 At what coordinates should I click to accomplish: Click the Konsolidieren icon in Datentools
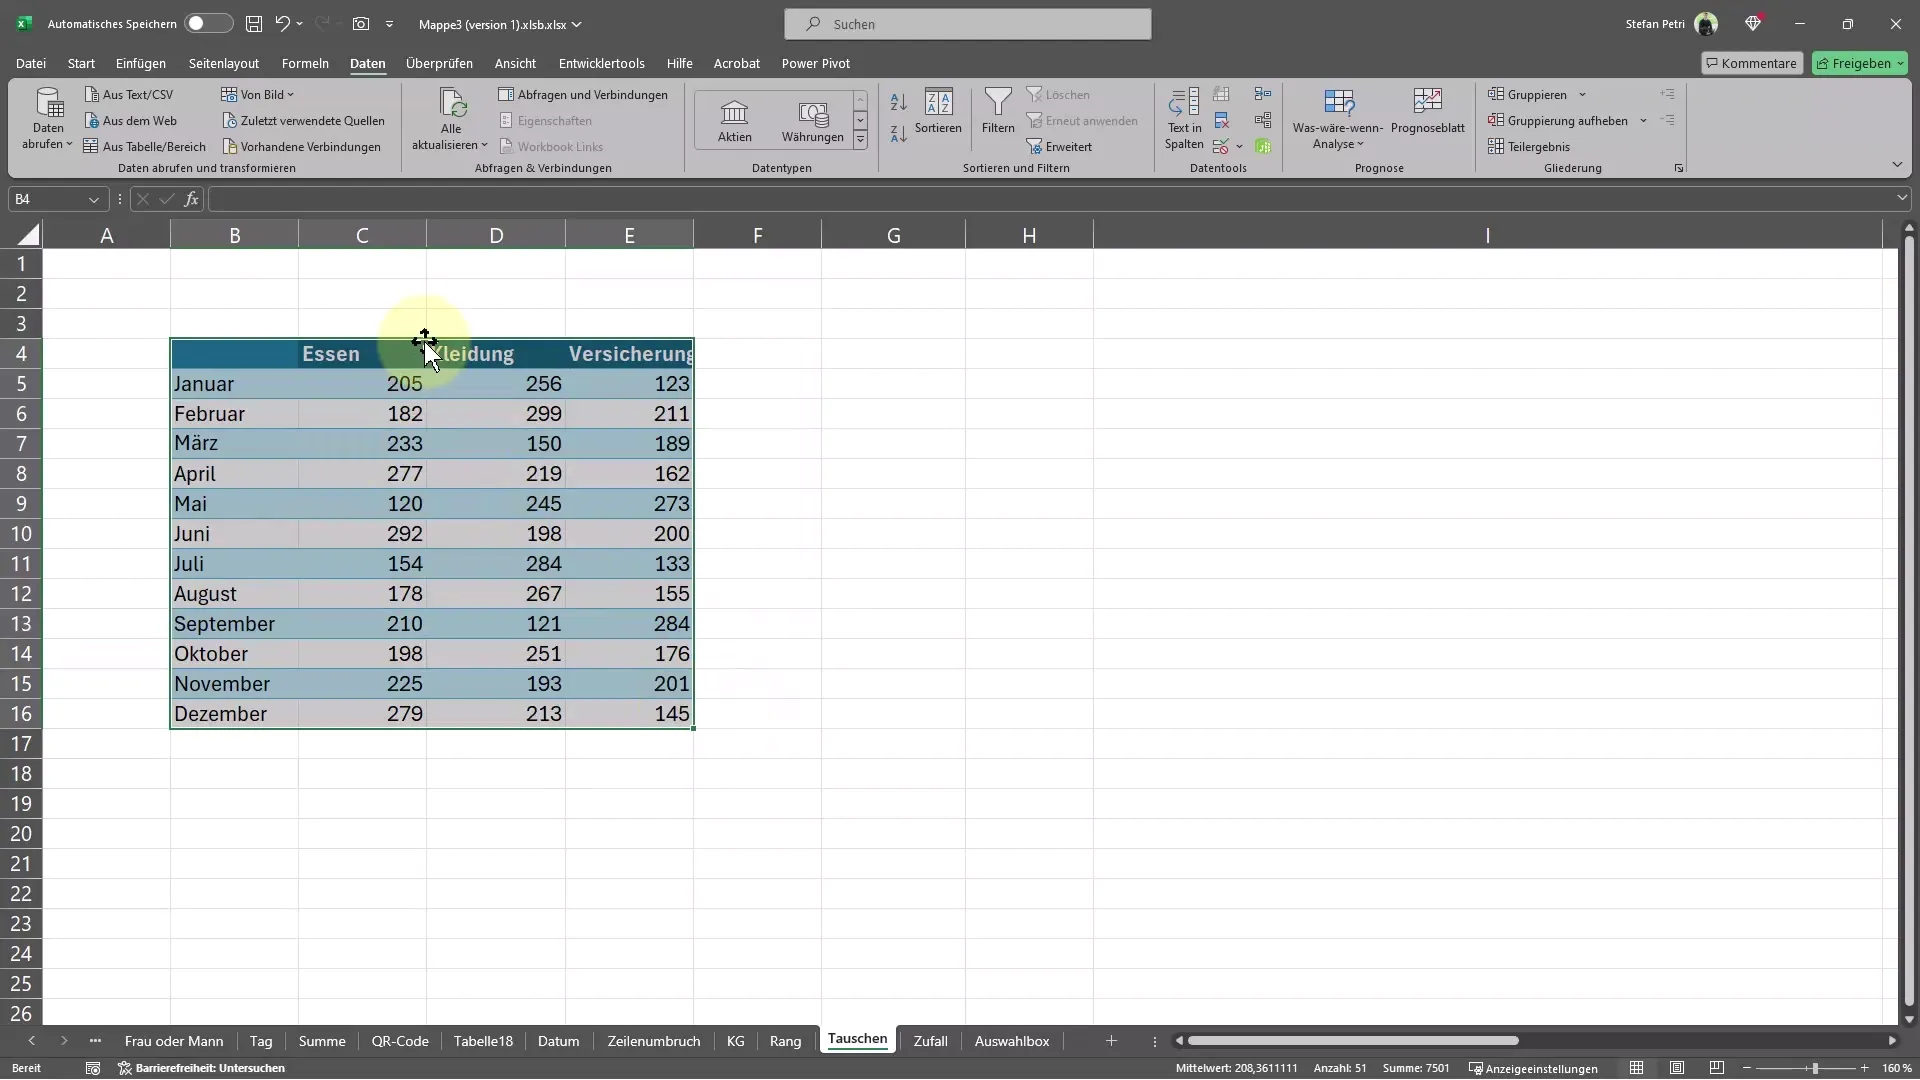point(1263,94)
